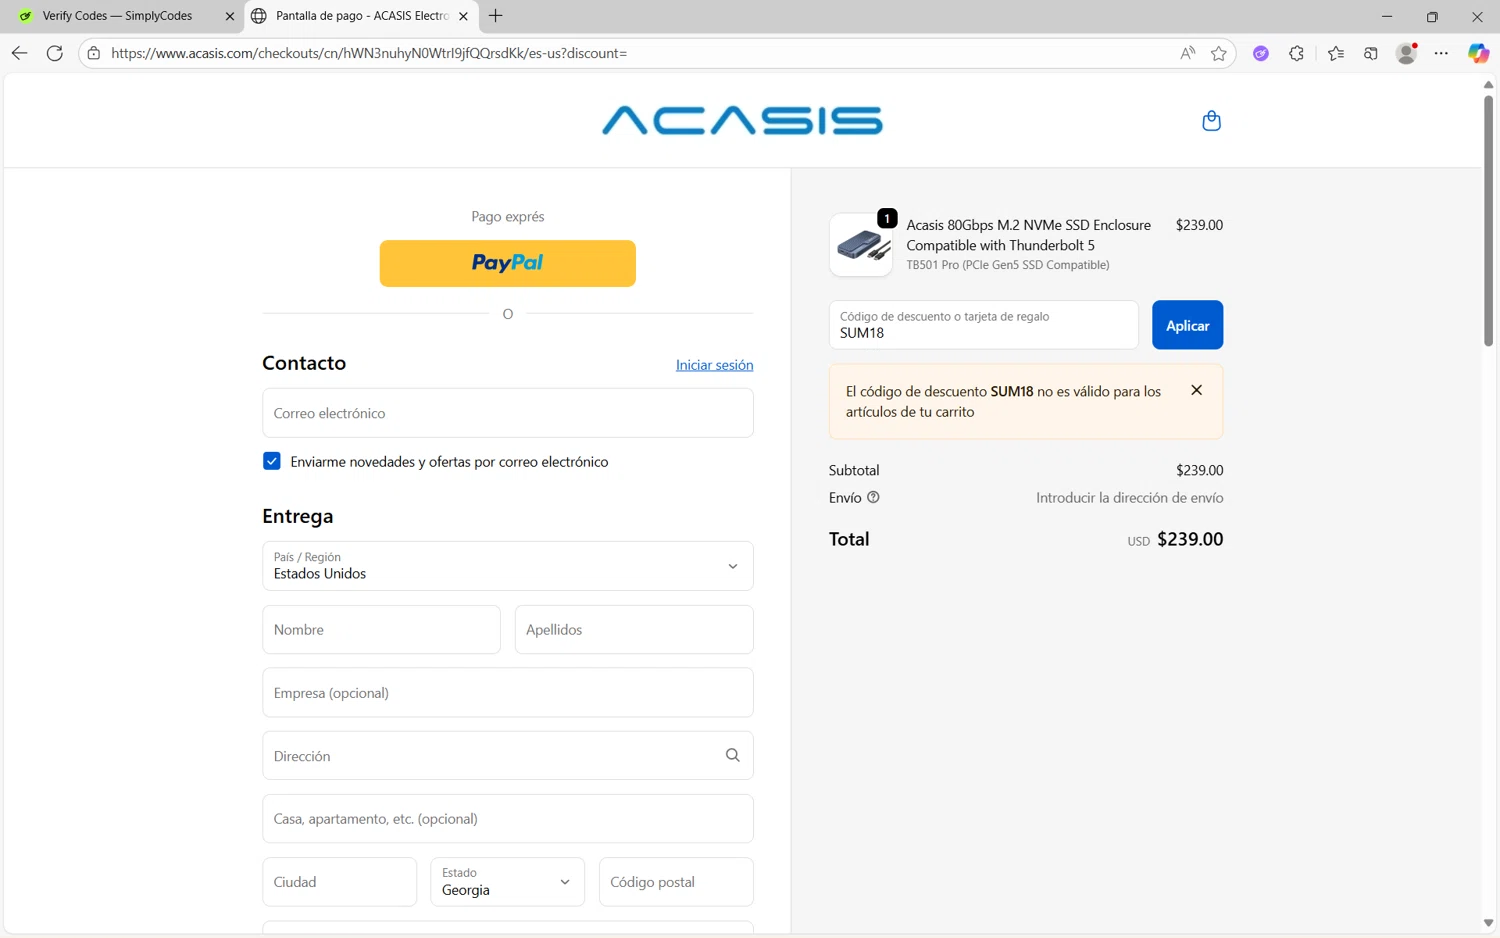Open browser Settings and more menu
This screenshot has width=1500, height=938.
1441,53
